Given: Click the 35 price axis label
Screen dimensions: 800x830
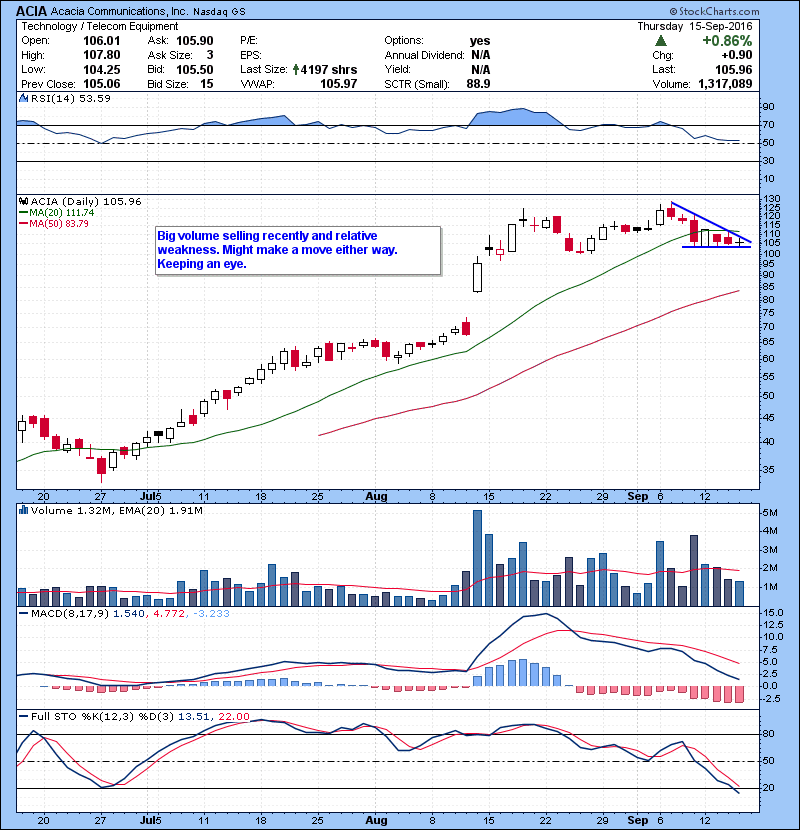Looking at the screenshot, I should coord(768,470).
